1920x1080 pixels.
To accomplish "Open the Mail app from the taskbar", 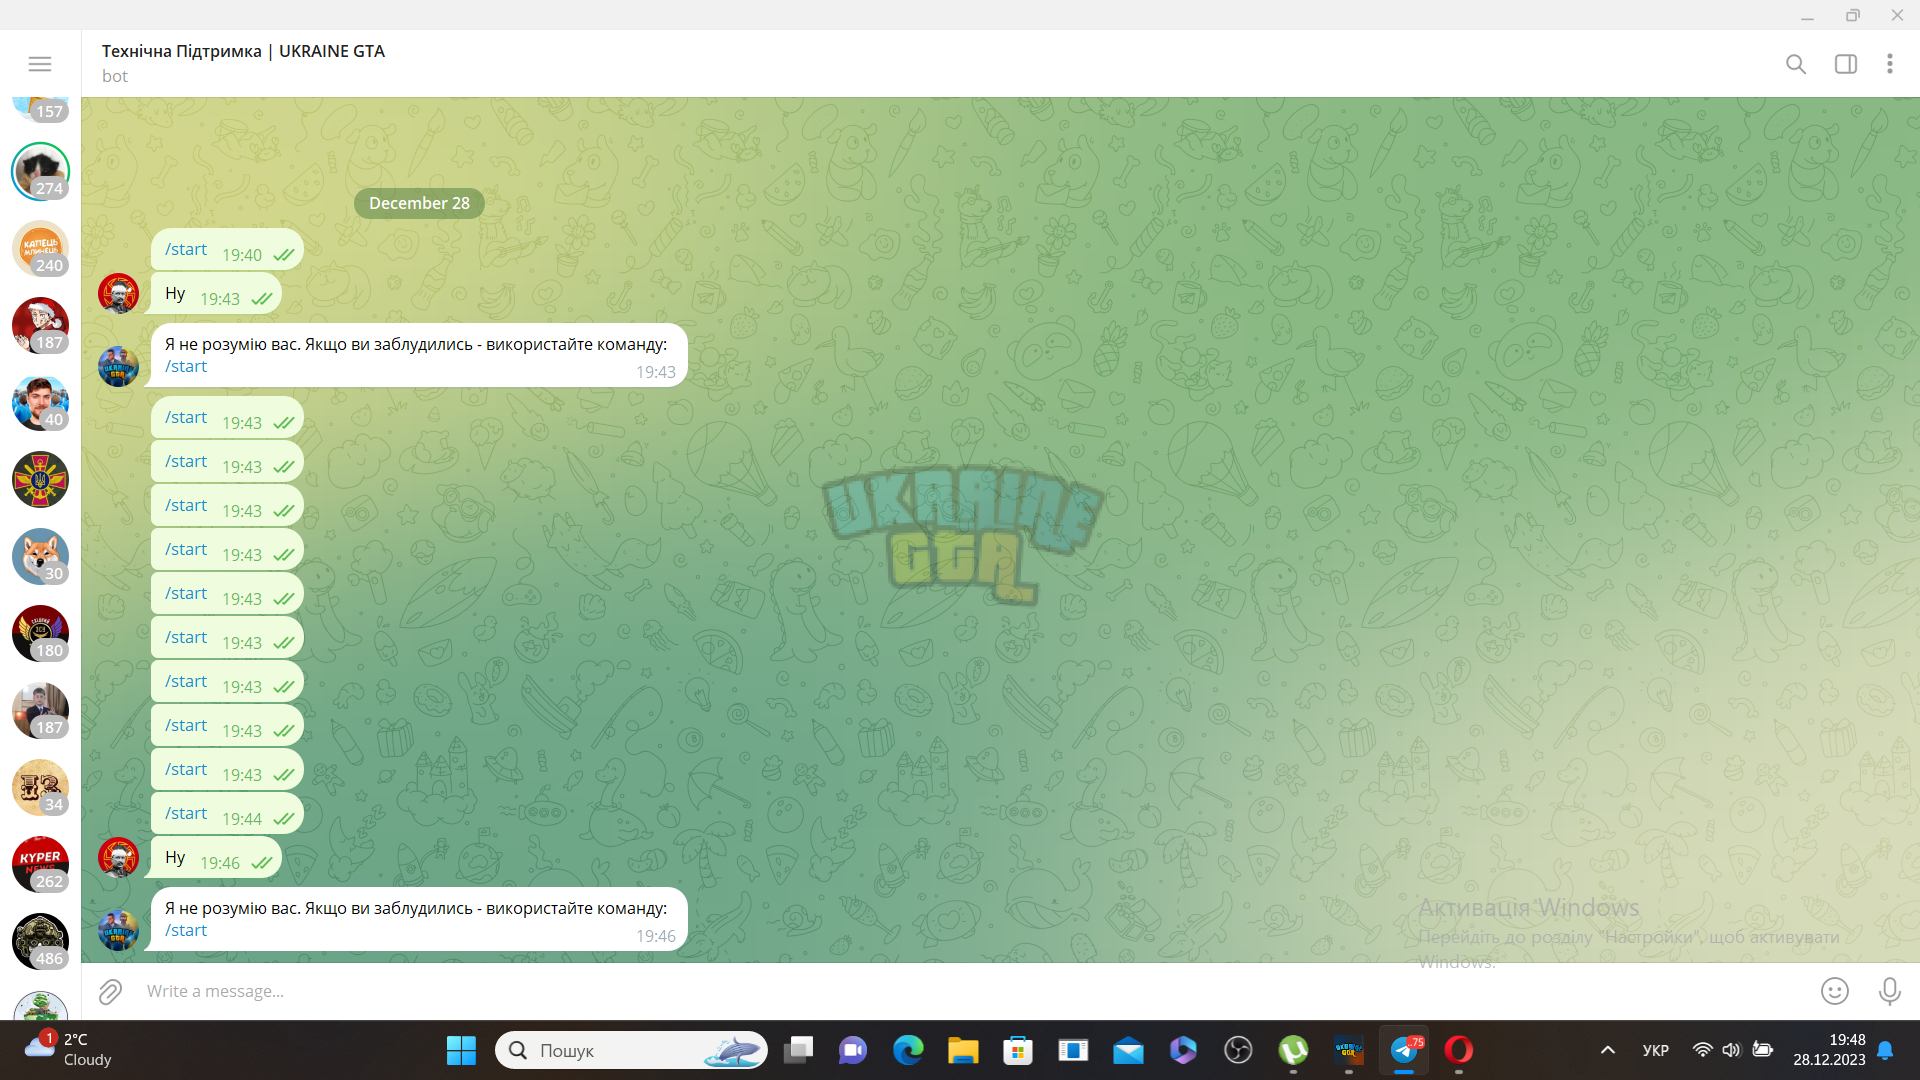I will click(x=1128, y=1050).
